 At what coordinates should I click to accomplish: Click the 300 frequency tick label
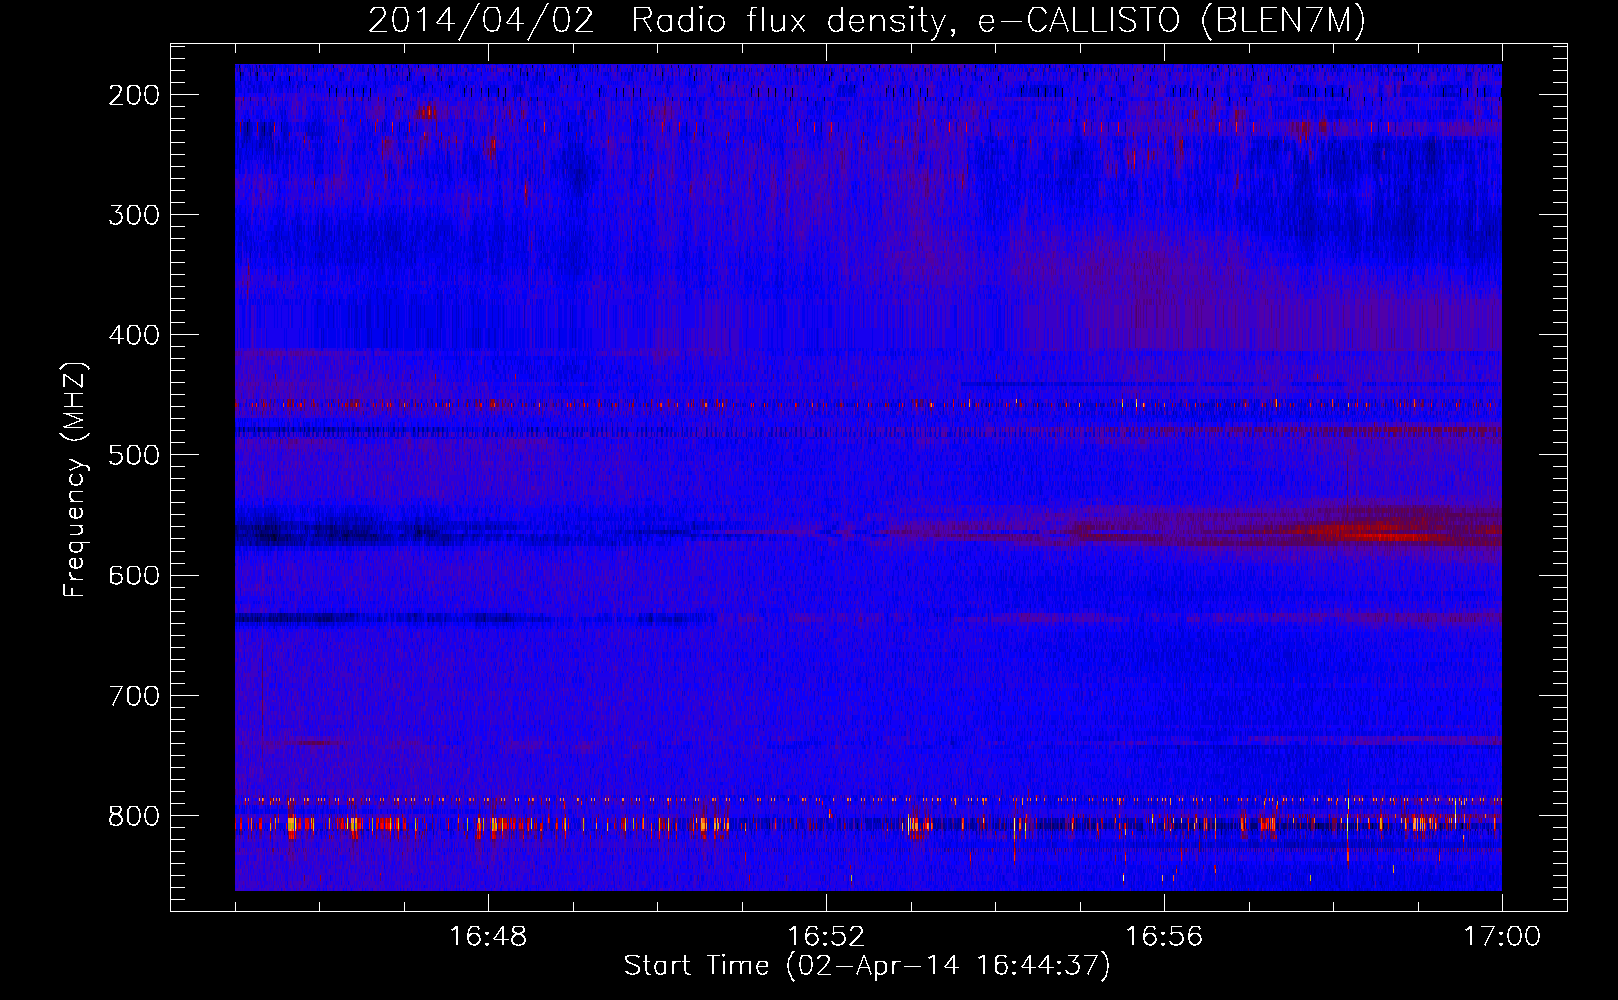(x=133, y=215)
